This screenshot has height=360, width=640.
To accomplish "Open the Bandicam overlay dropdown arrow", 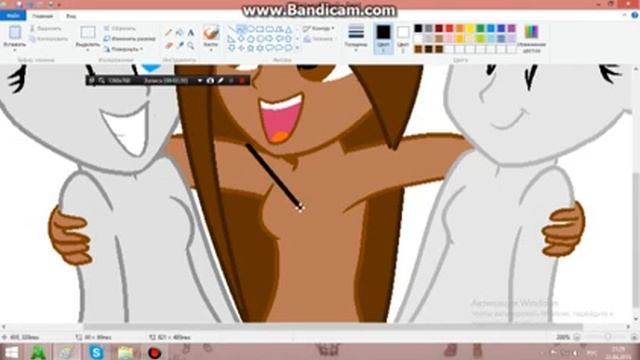I will pyautogui.click(x=200, y=81).
